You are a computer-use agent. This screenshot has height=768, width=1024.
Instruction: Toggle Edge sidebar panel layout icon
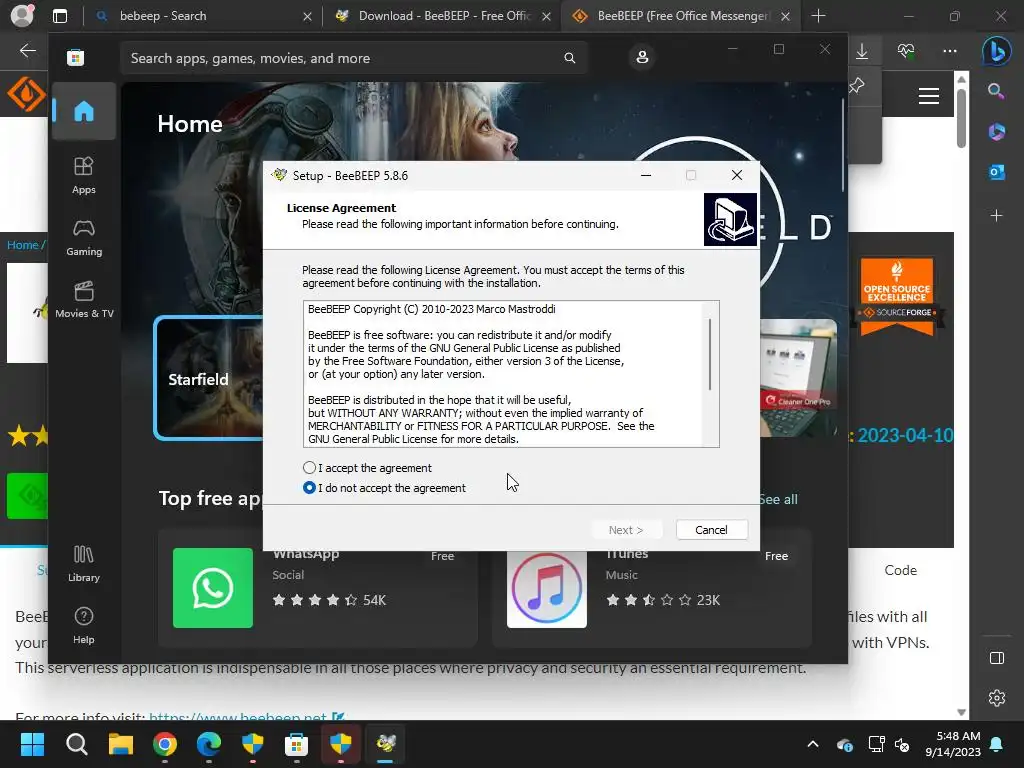coord(997,658)
